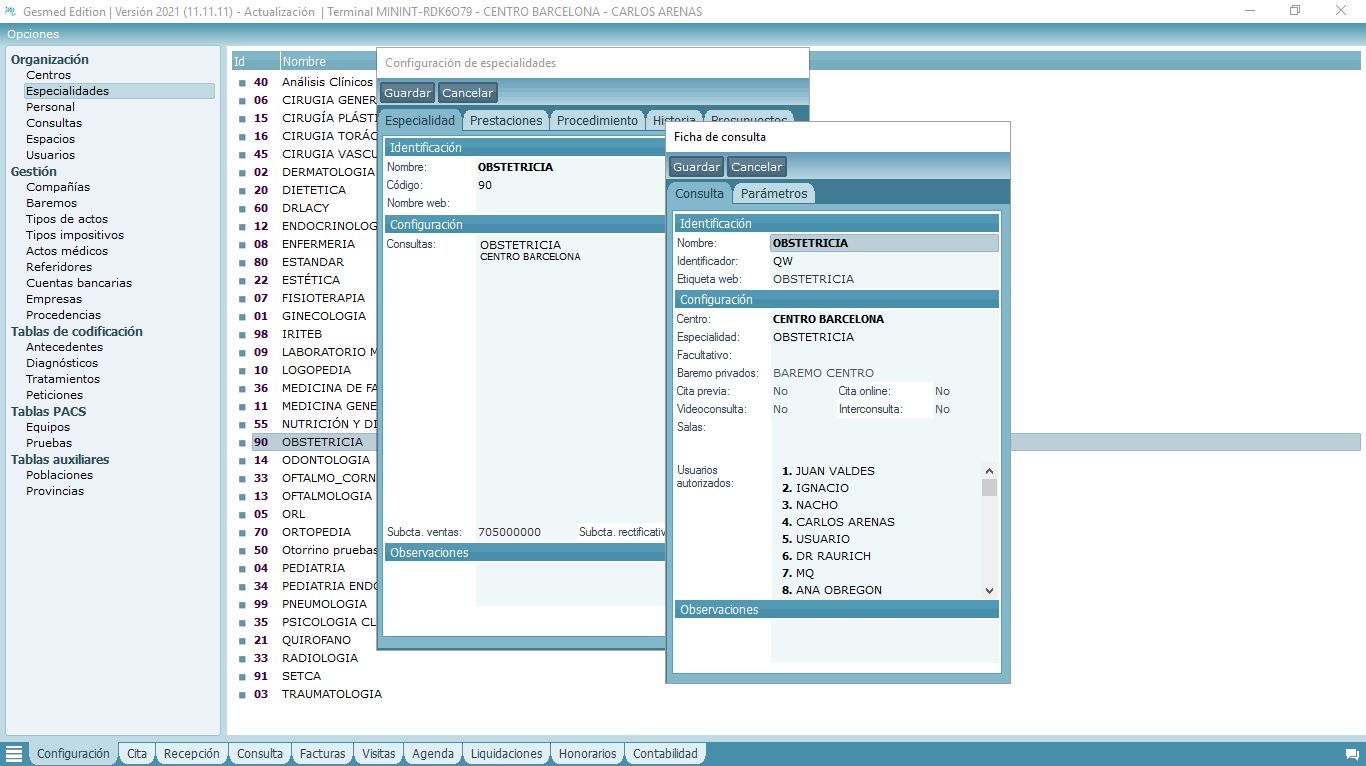Click the square icon beside TRAUMATOLOGIA
Screen dimensions: 1366x766
click(241, 694)
